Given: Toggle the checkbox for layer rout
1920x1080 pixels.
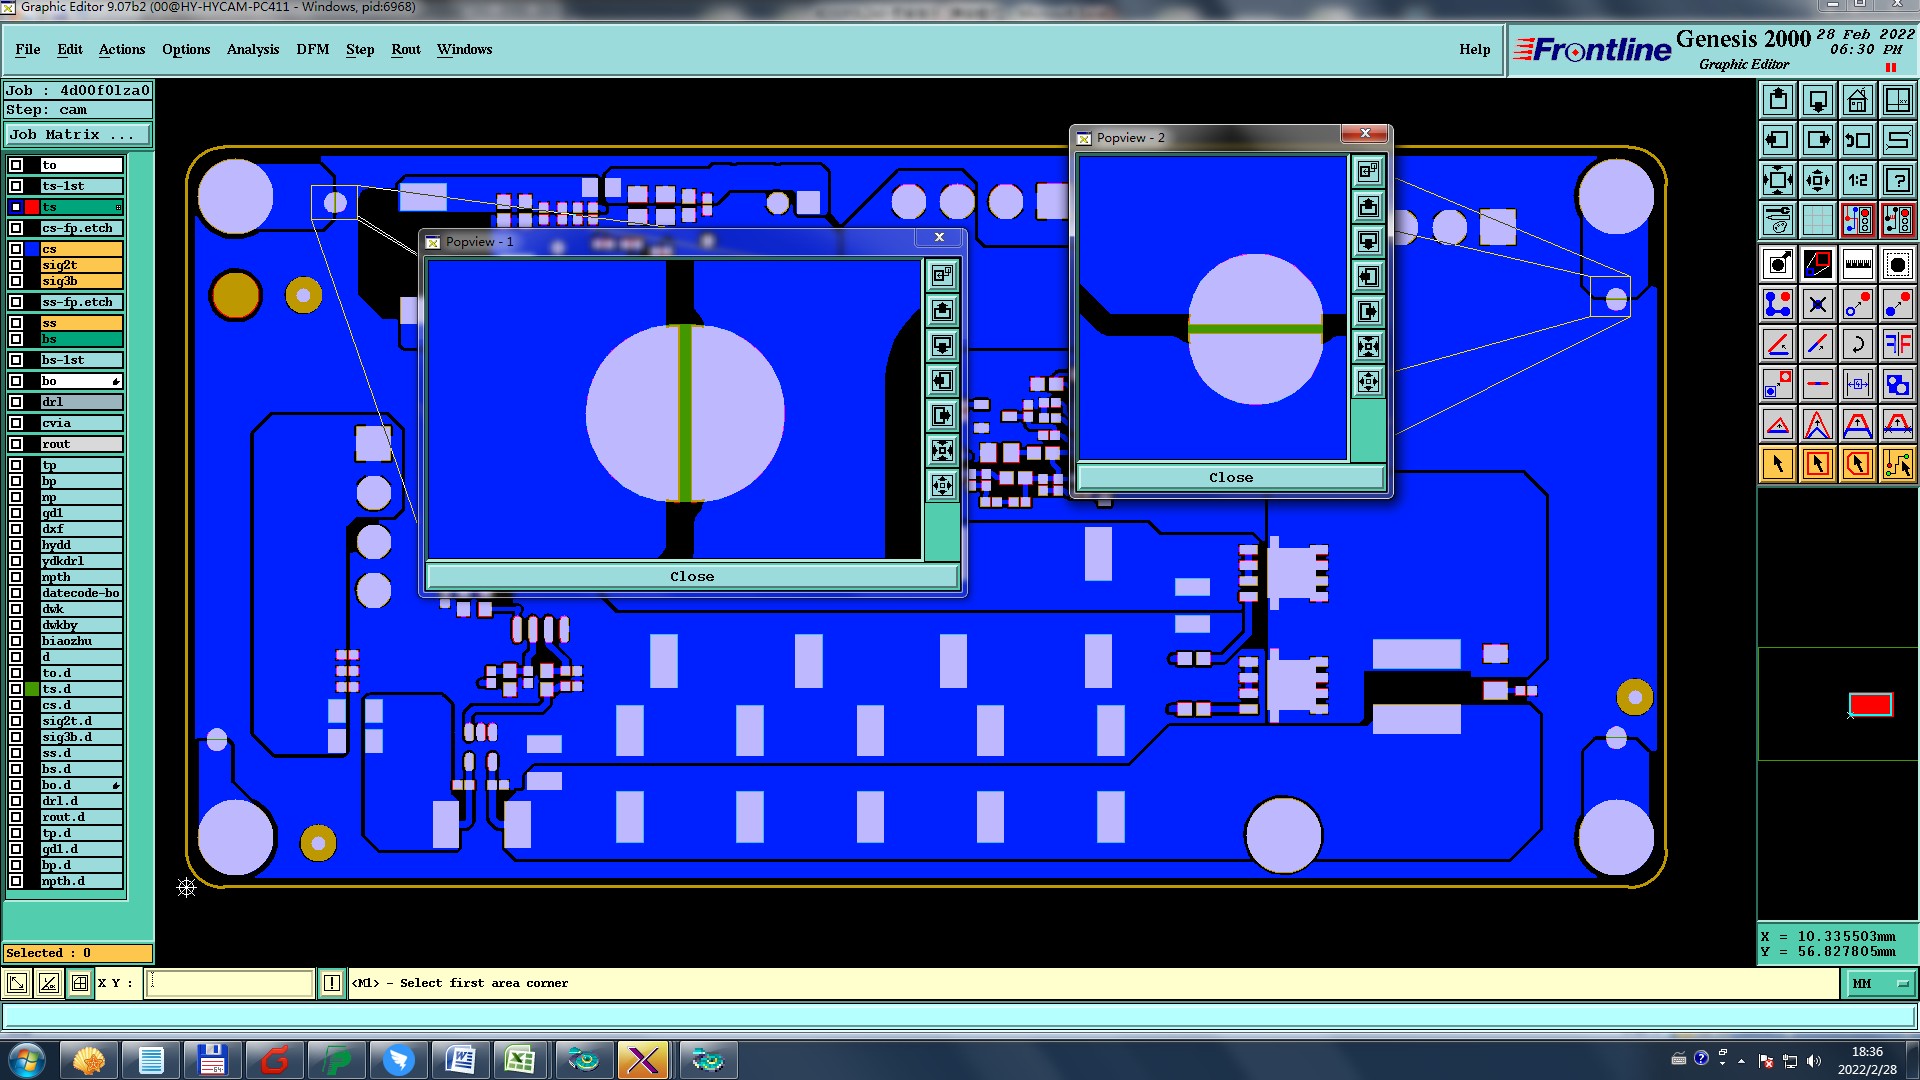Looking at the screenshot, I should point(16,444).
